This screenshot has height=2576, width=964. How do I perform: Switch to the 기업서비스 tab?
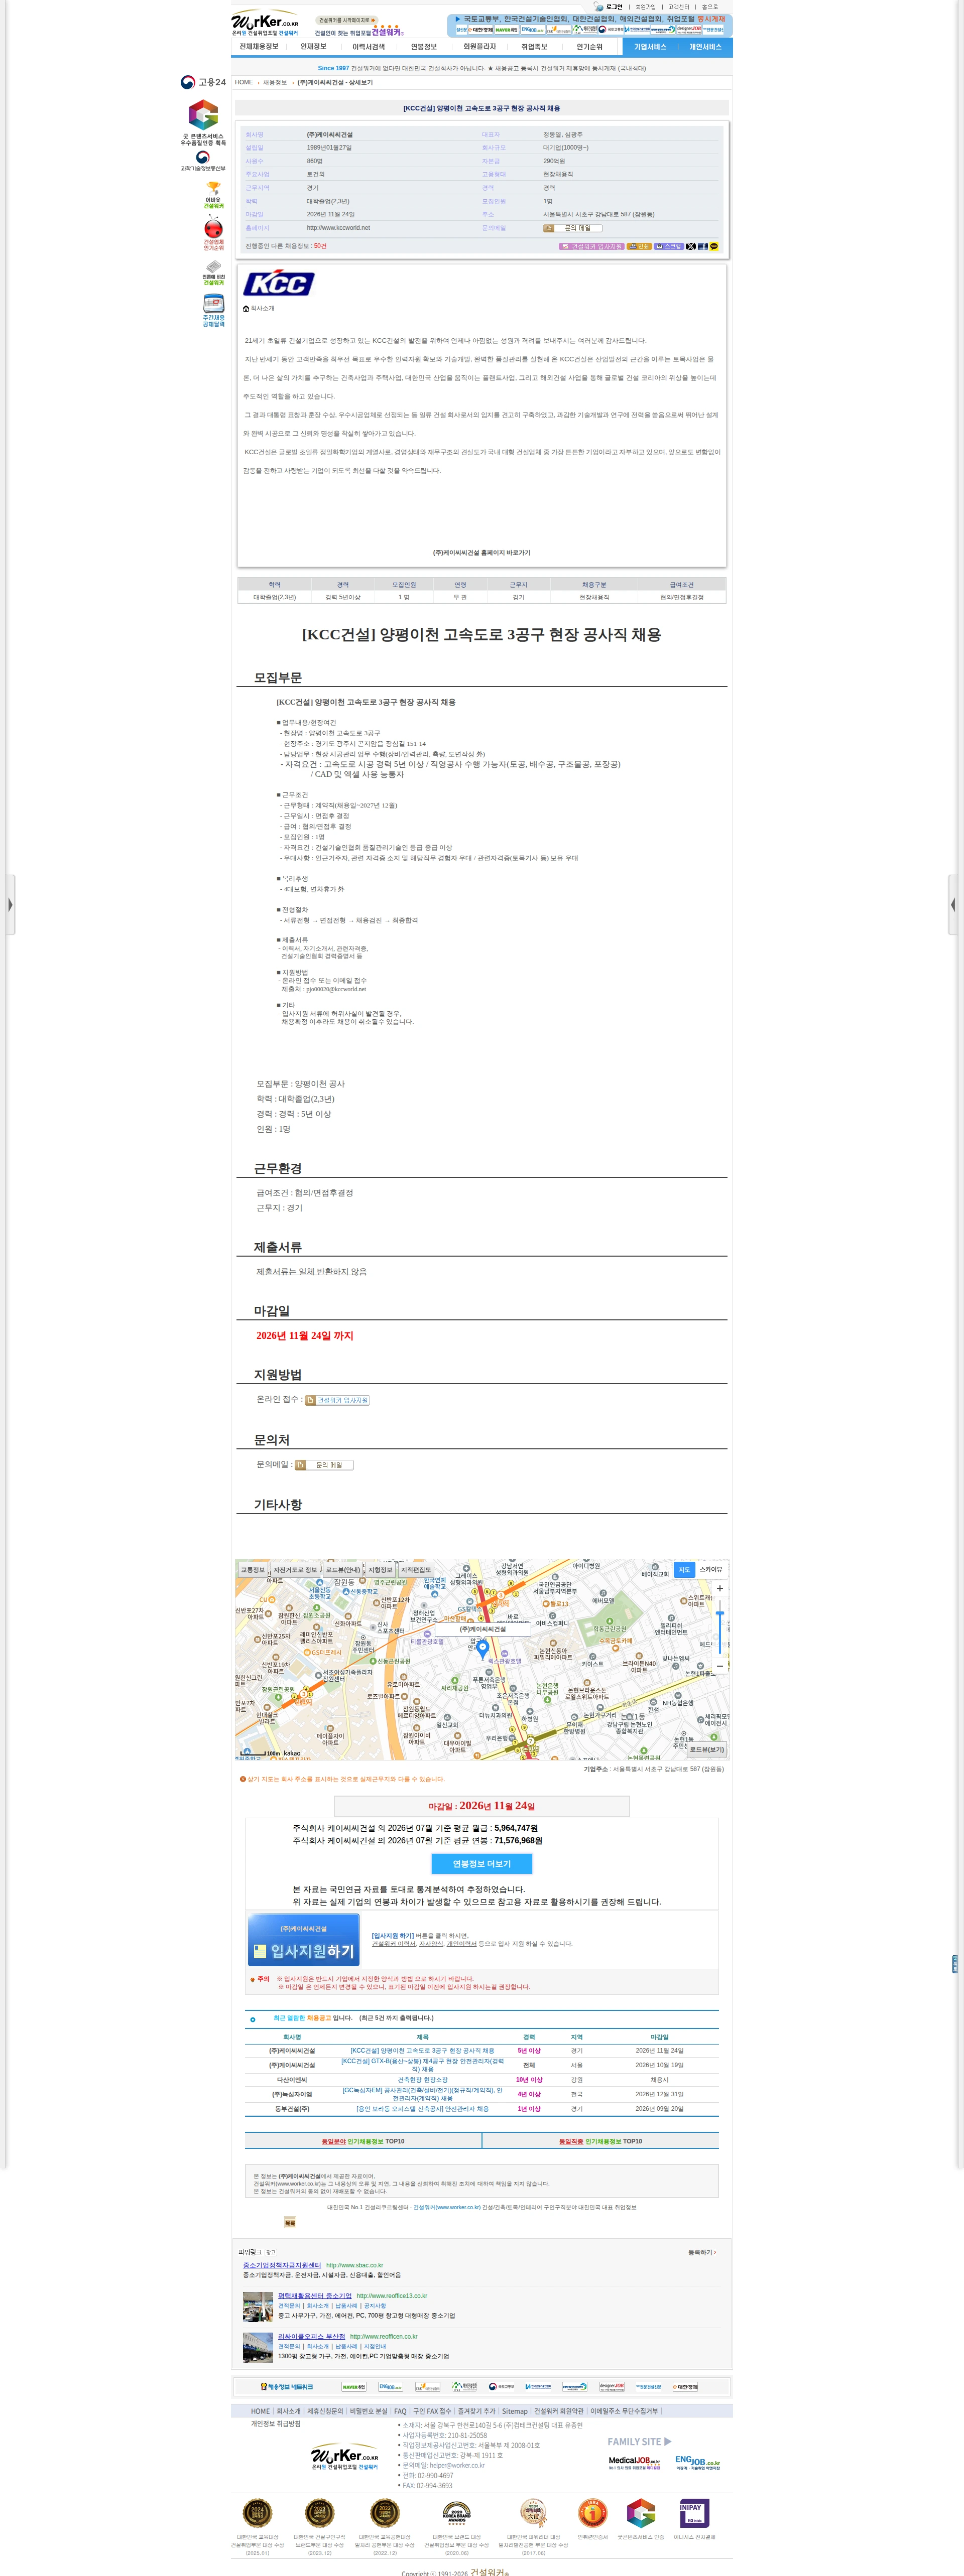click(x=650, y=47)
